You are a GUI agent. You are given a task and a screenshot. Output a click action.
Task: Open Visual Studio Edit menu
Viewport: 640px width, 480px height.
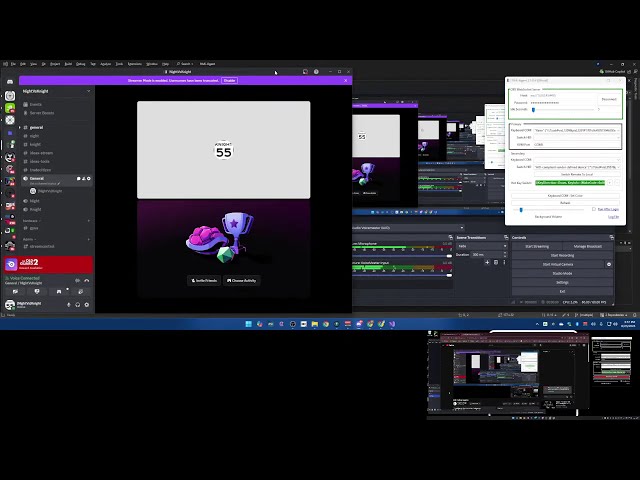coord(23,64)
